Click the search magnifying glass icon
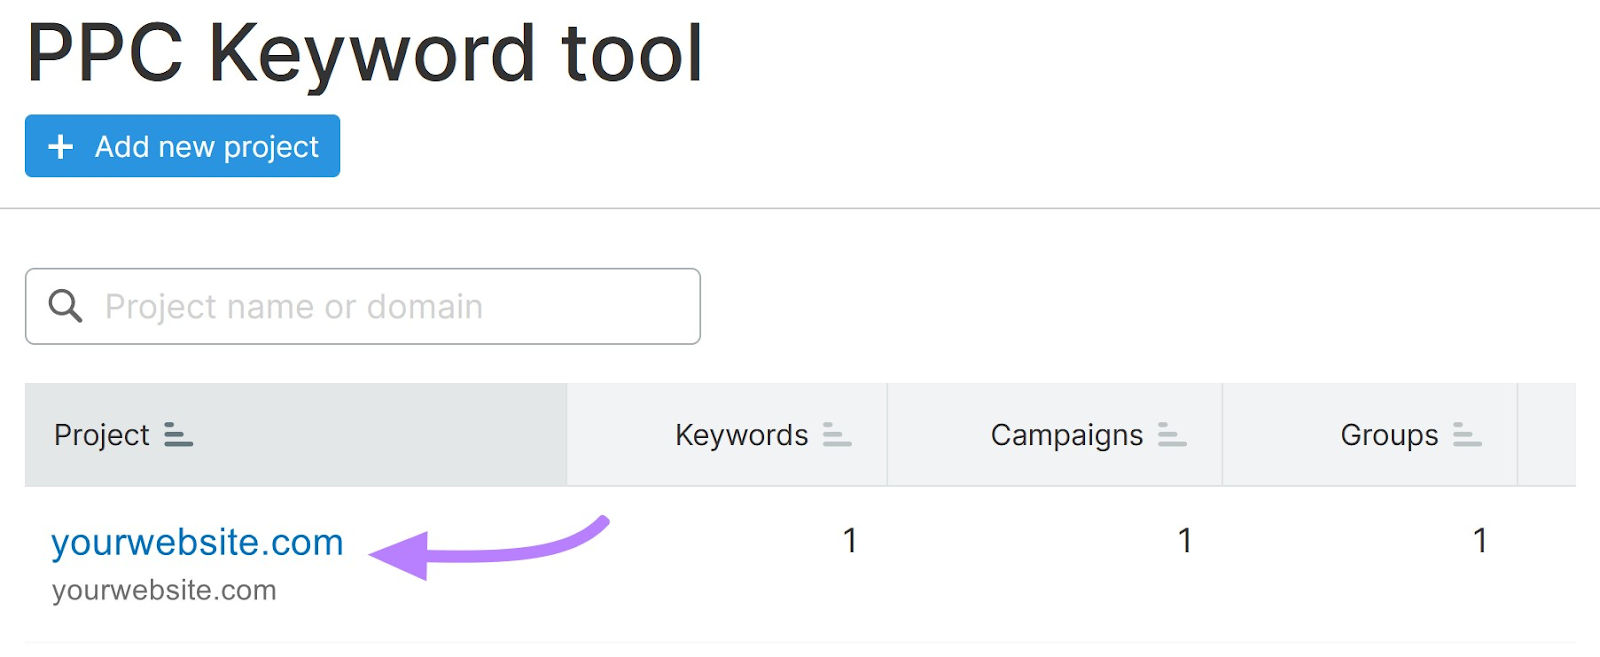Viewport: 1600px width, 657px height. [x=65, y=306]
